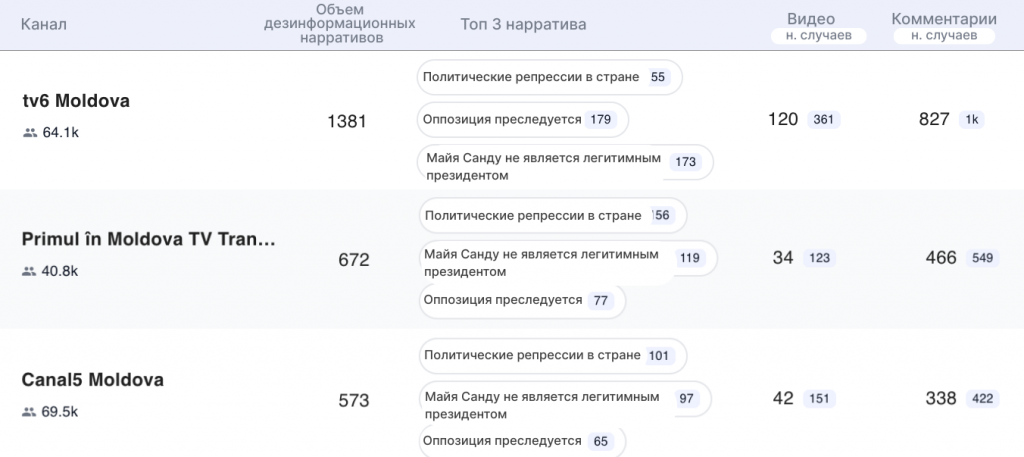The width and height of the screenshot is (1024, 457).
Task: Click subscribers icon under Canal5 Moldova
Action: point(29,411)
